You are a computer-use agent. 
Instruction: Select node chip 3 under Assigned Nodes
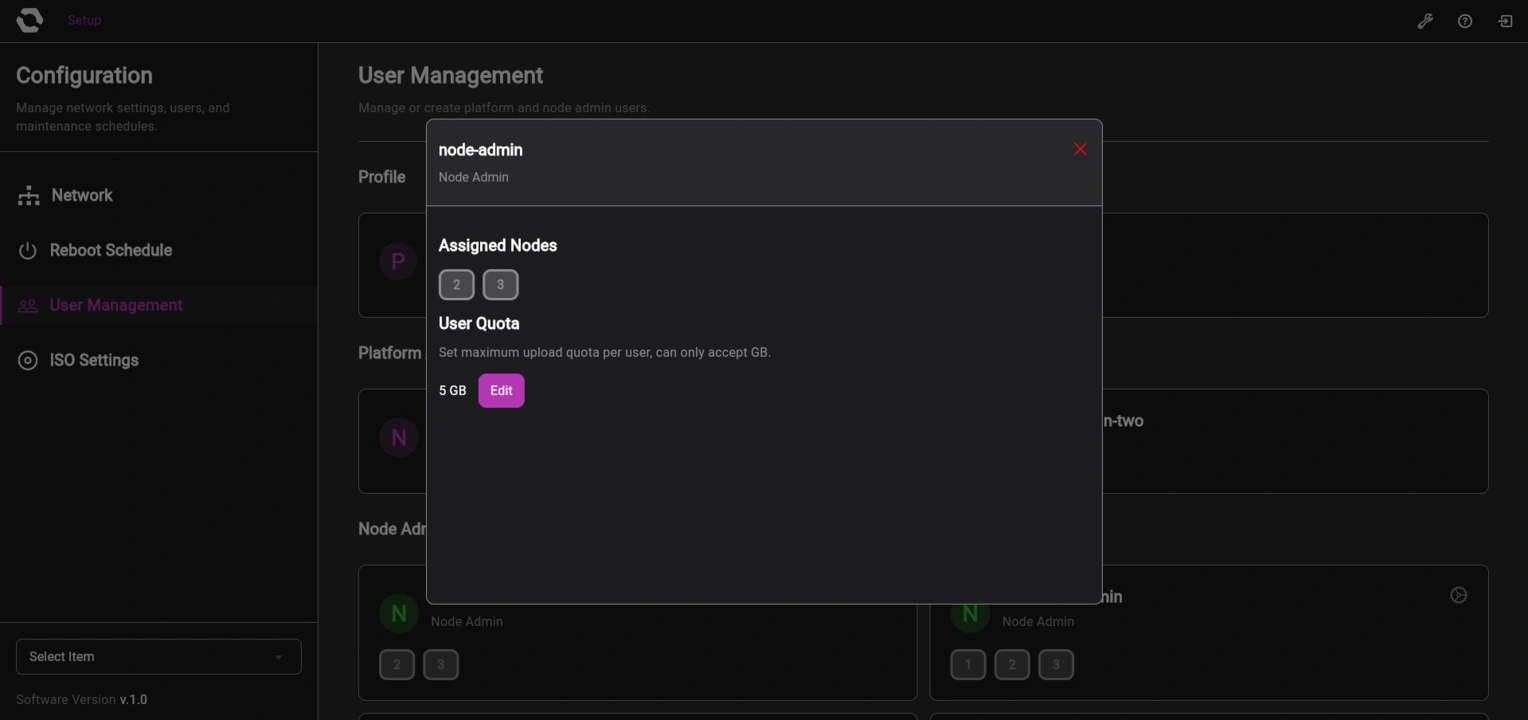pos(501,284)
